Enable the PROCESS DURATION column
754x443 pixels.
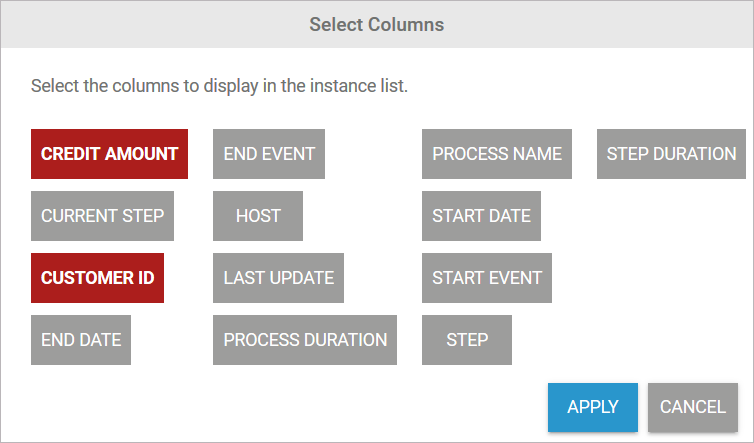305,340
